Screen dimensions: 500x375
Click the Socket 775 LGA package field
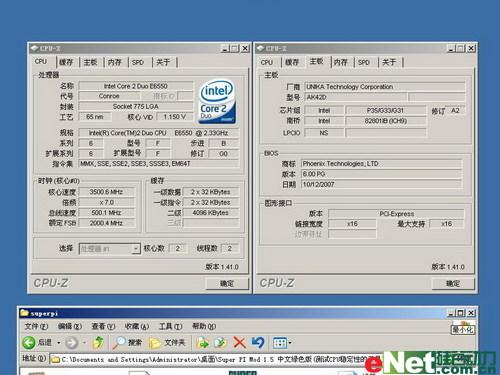click(136, 106)
